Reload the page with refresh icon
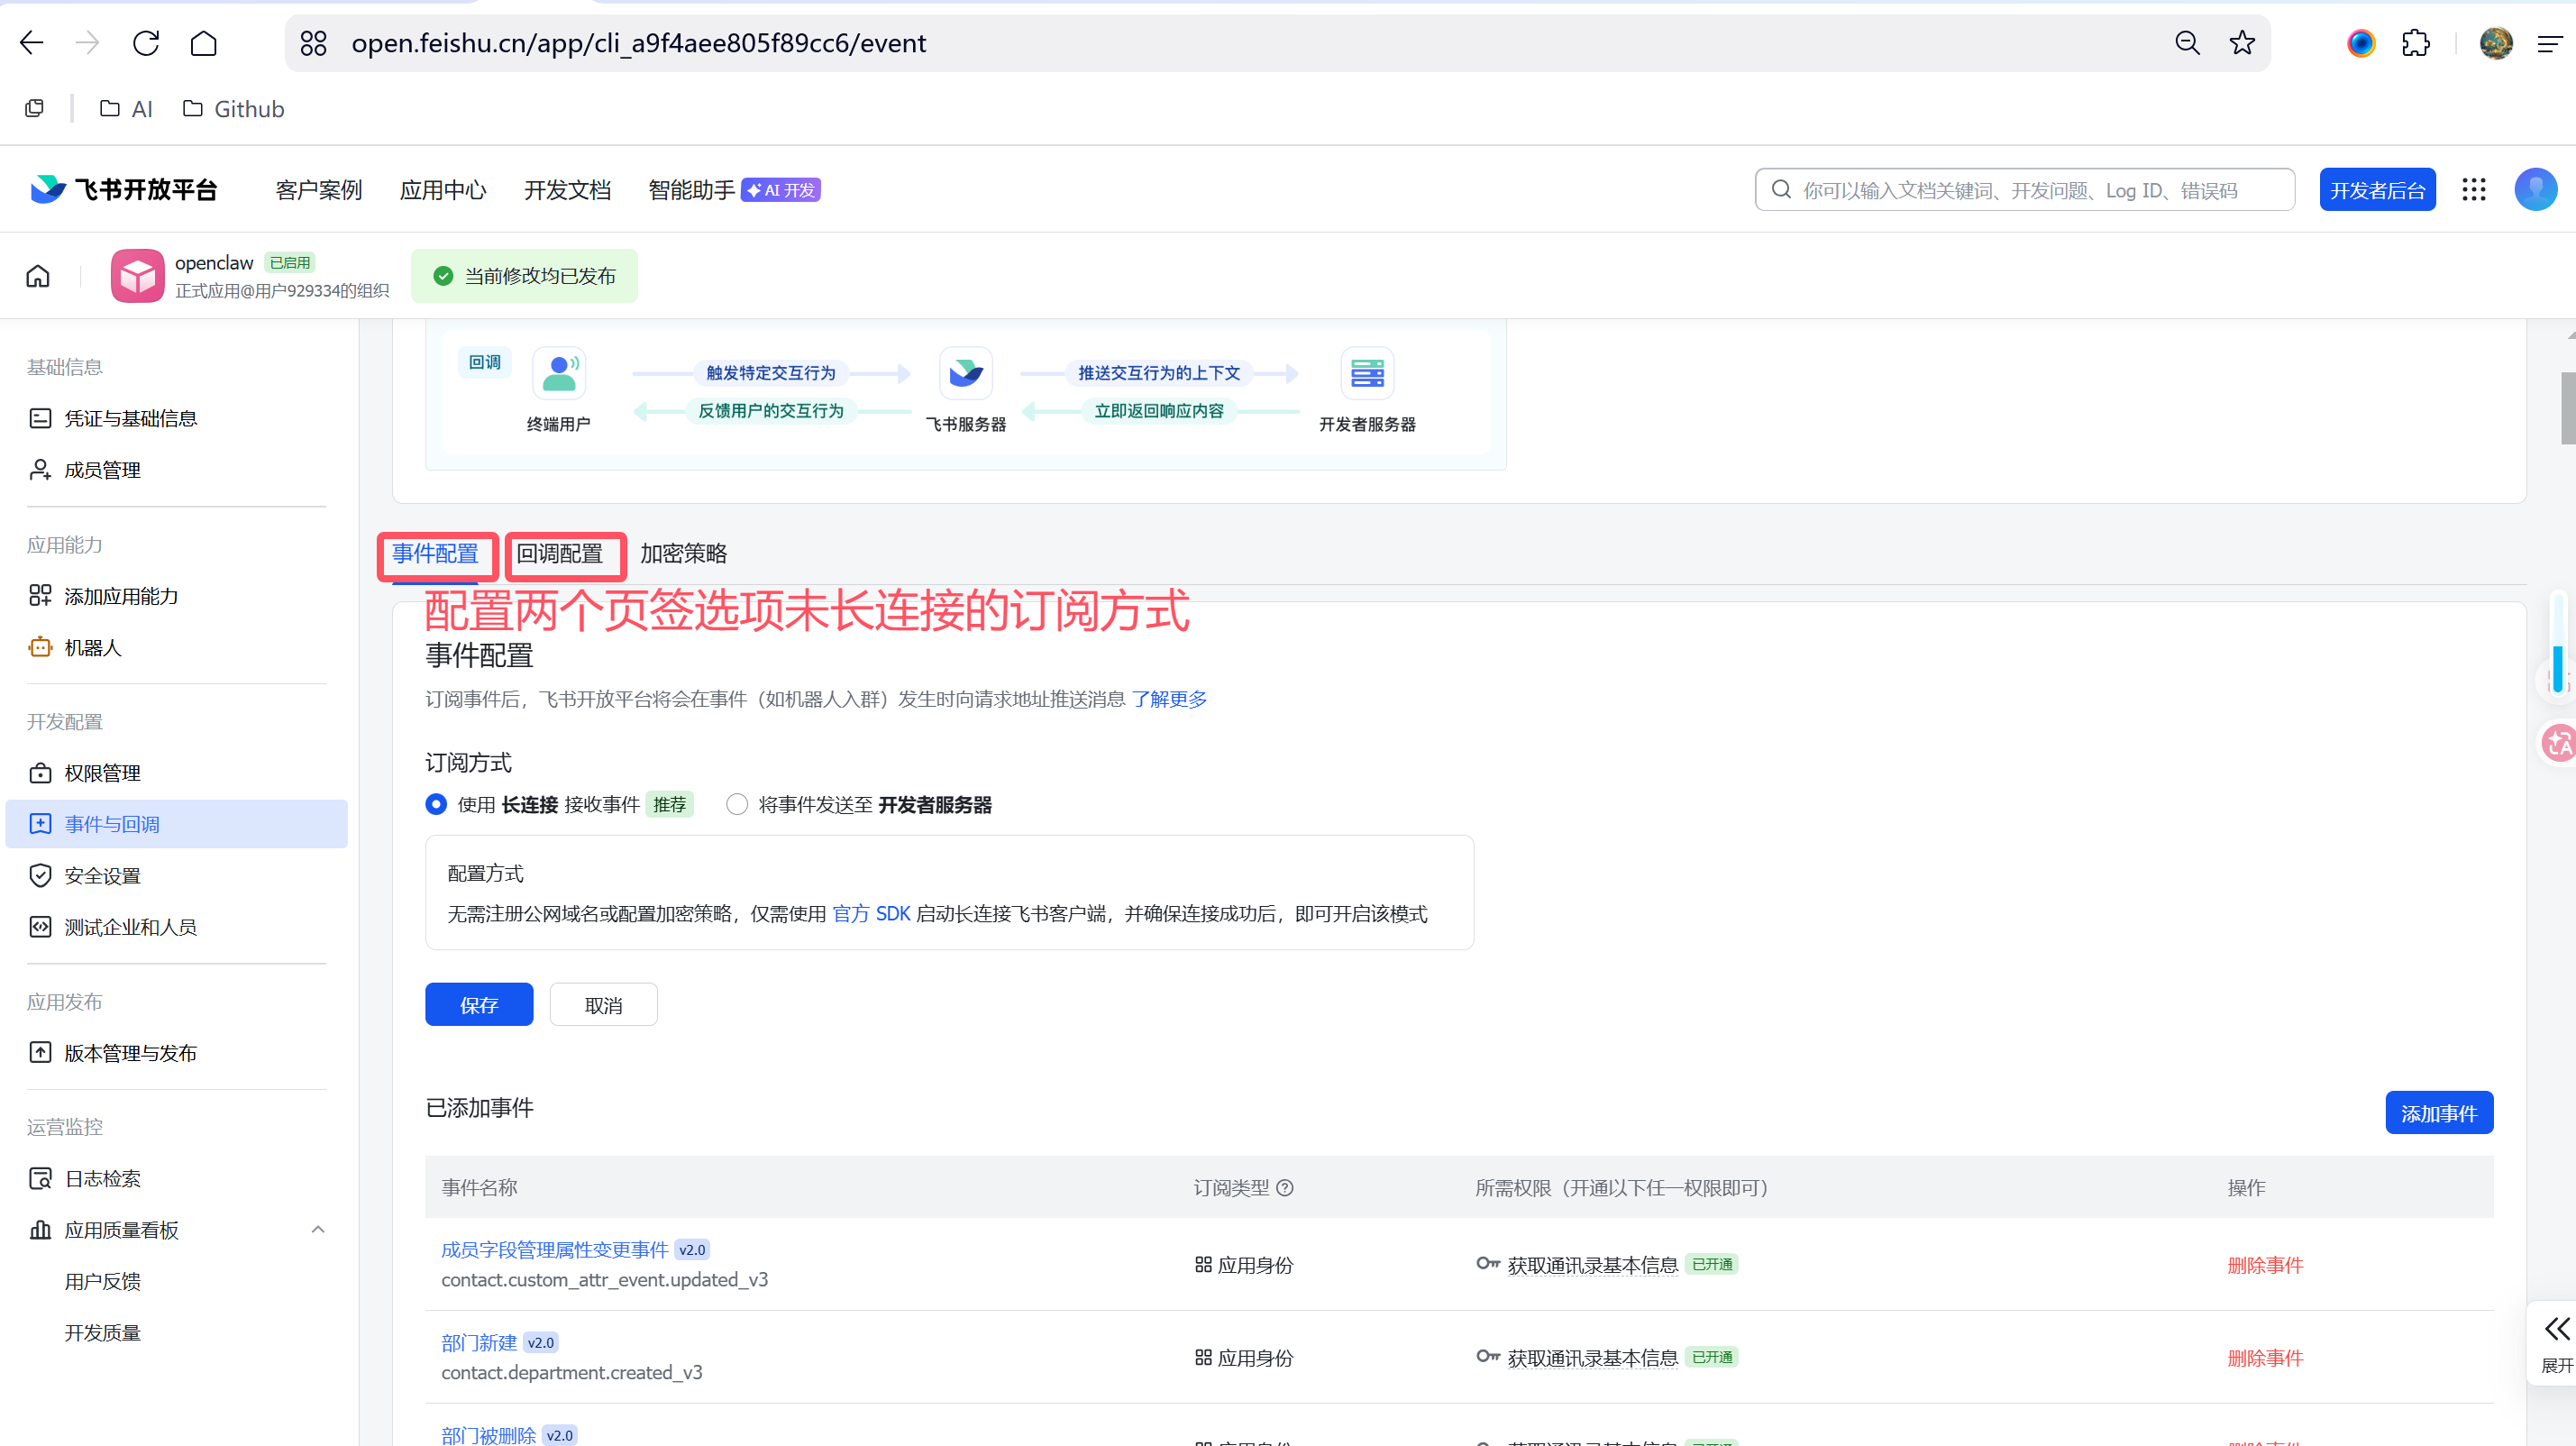This screenshot has height=1446, width=2576. tap(146, 43)
